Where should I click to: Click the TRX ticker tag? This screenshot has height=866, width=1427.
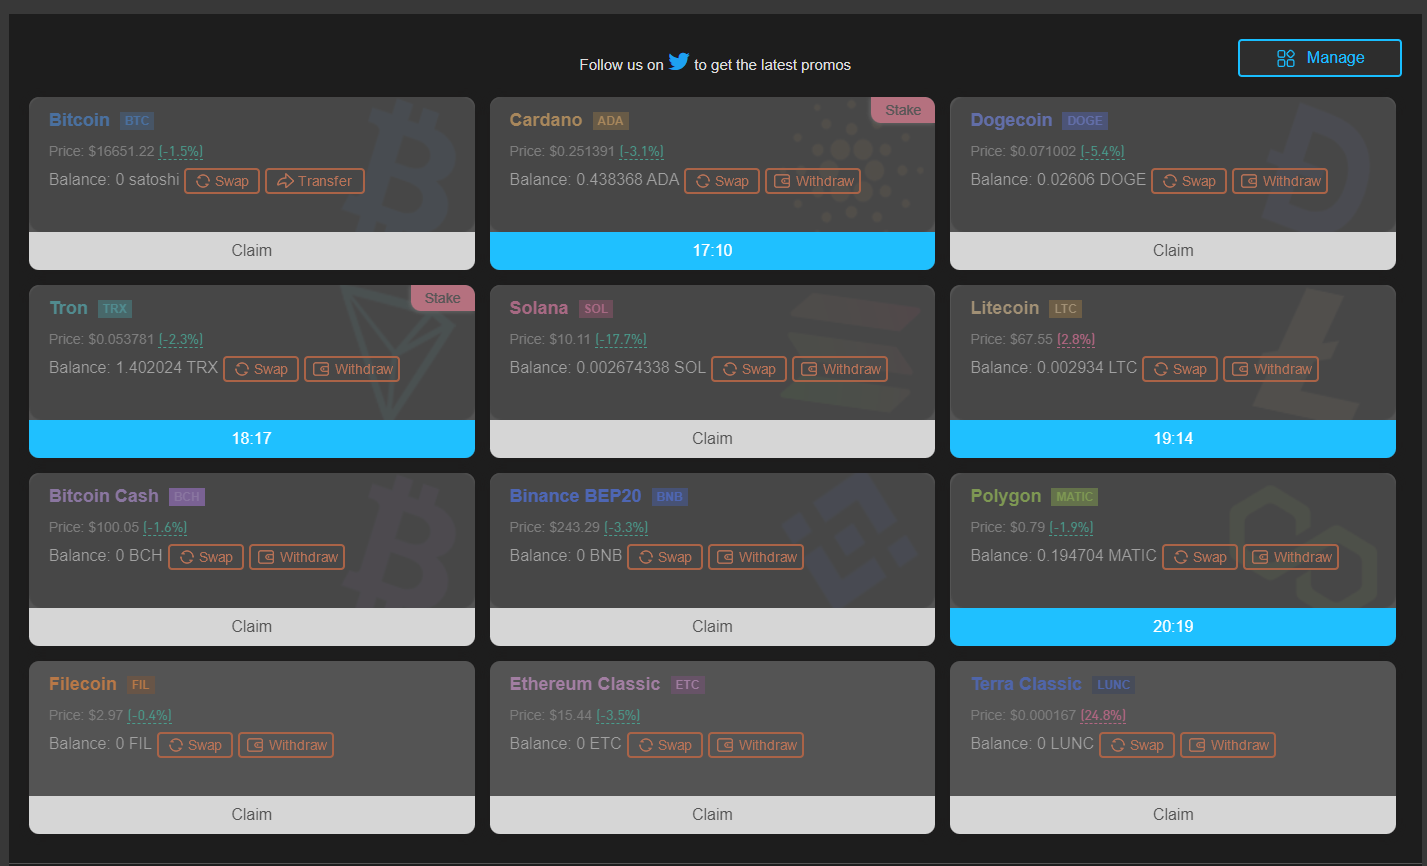115,309
